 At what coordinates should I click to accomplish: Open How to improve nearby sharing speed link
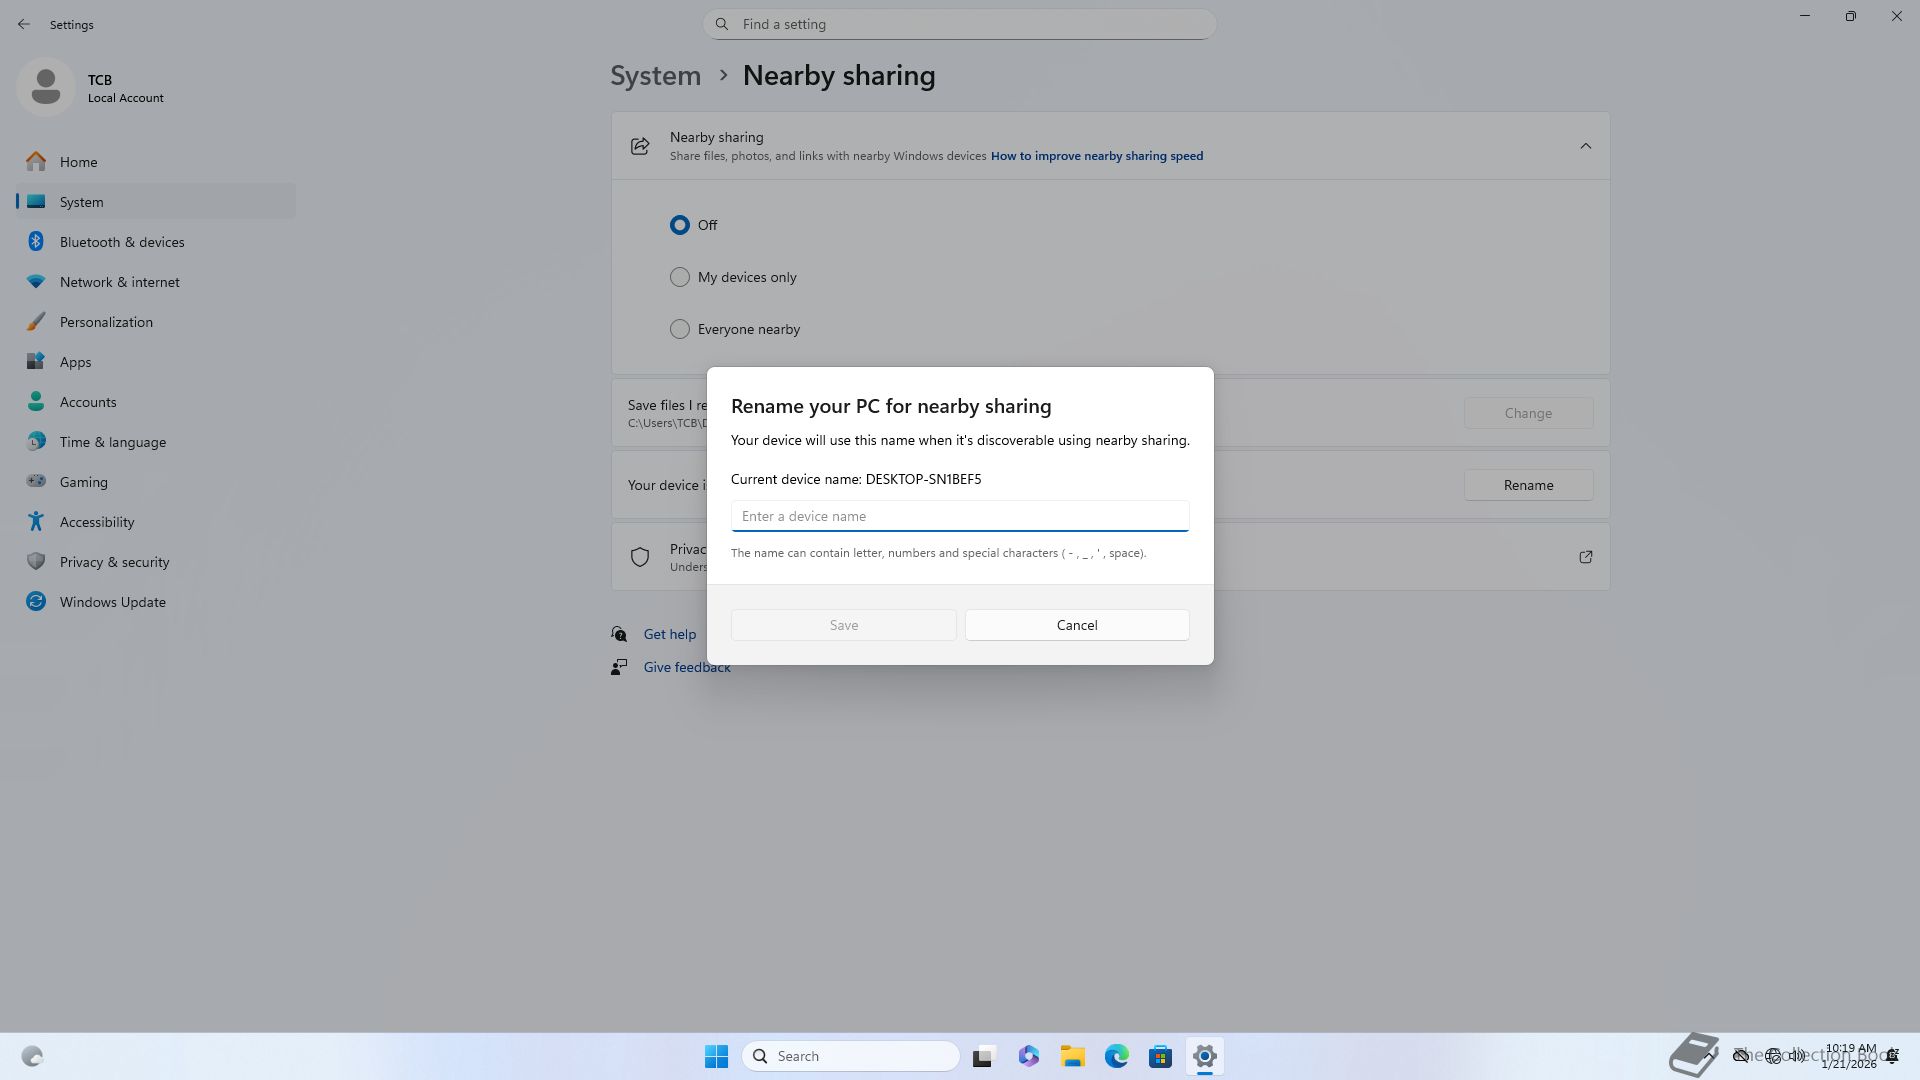(1096, 156)
